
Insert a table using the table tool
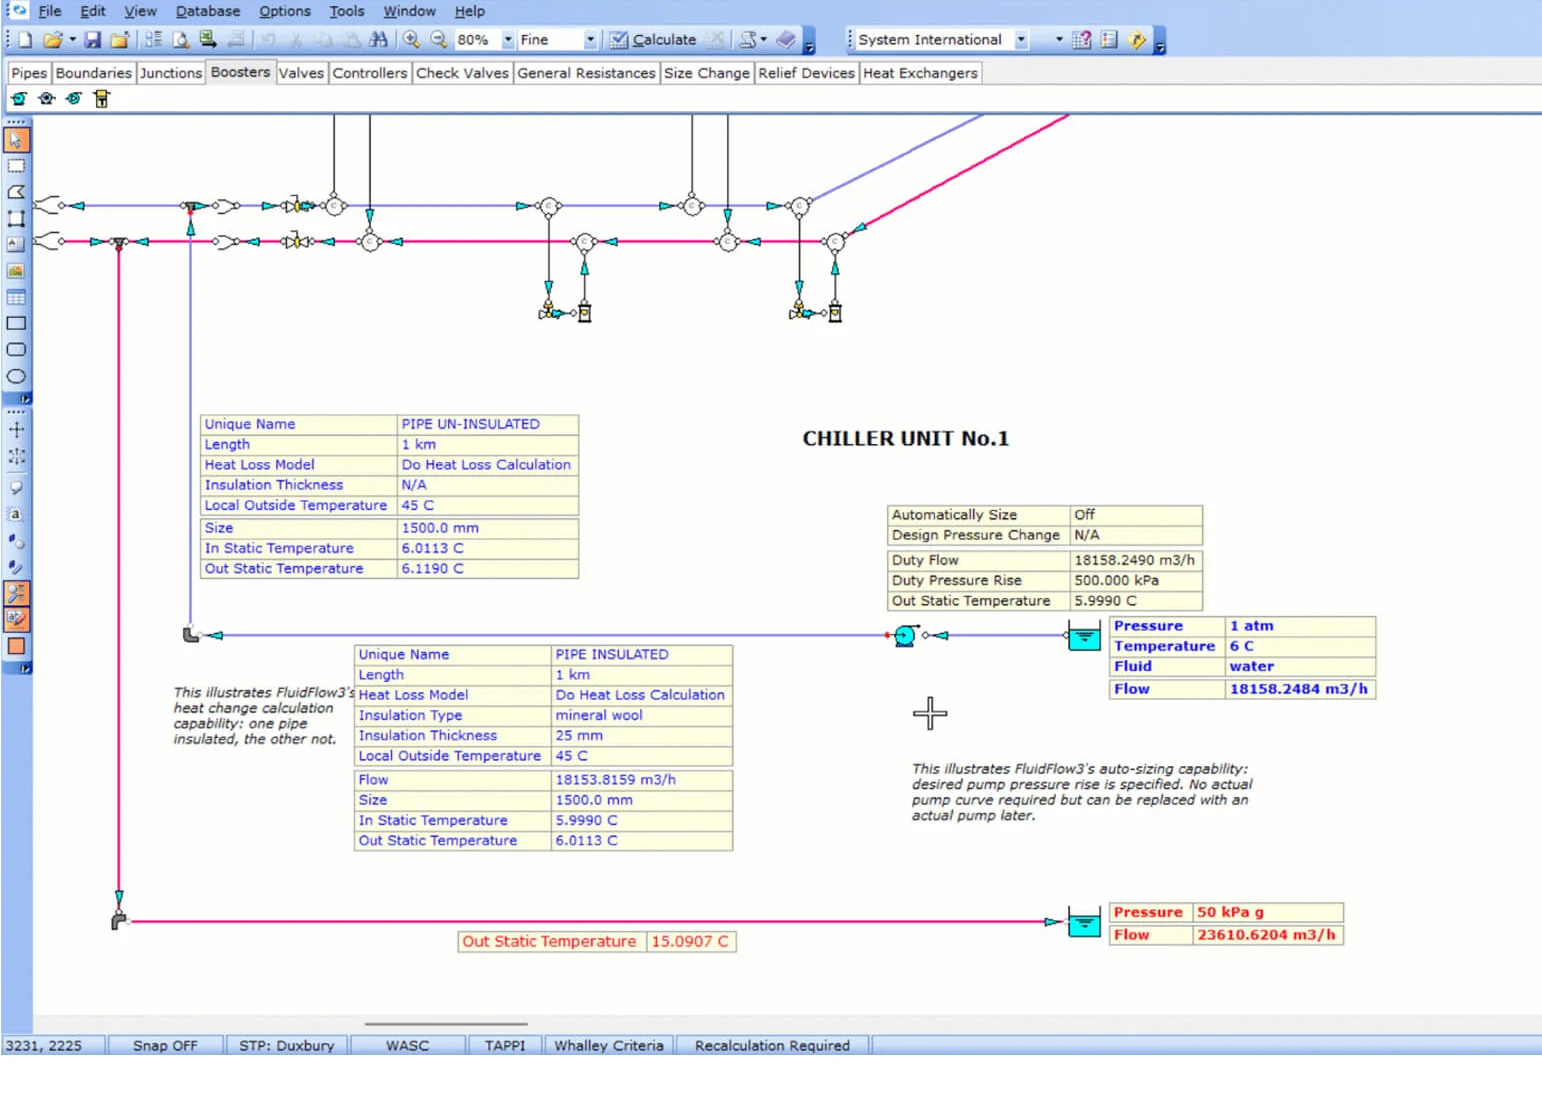pos(16,297)
